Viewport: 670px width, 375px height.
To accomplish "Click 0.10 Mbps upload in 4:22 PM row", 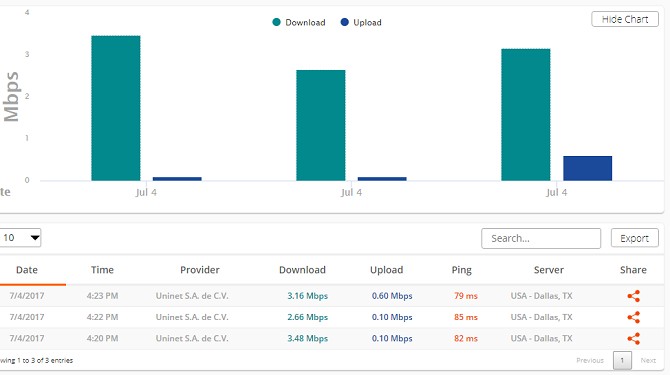I will (x=392, y=317).
